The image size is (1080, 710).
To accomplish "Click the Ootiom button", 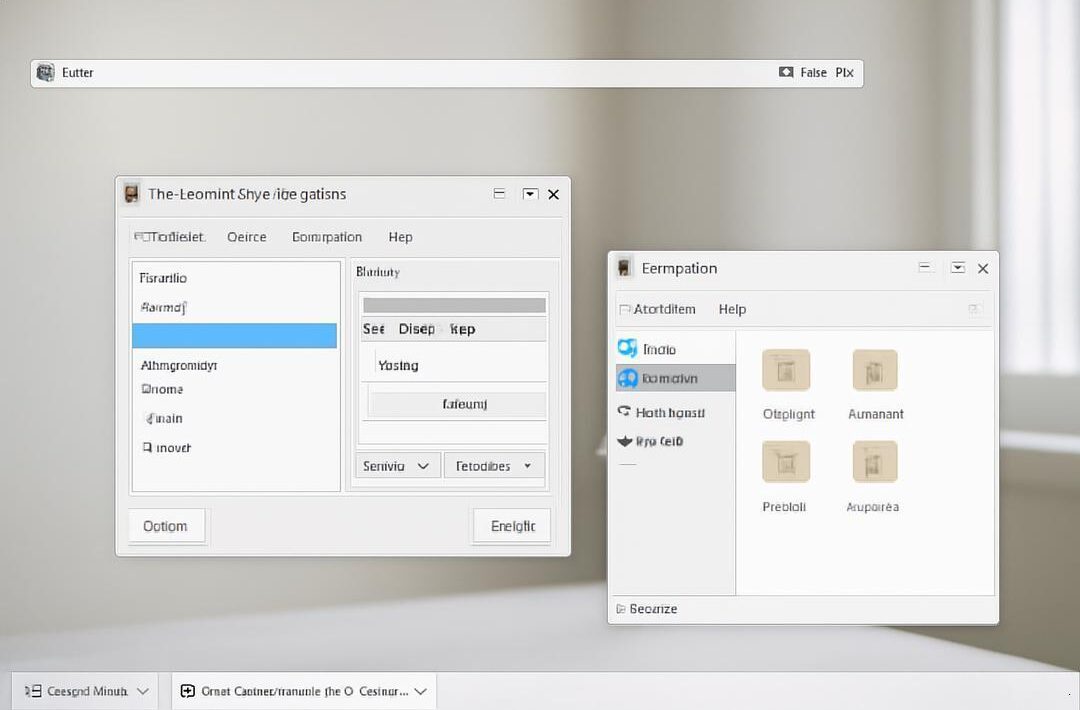I will tap(167, 526).
